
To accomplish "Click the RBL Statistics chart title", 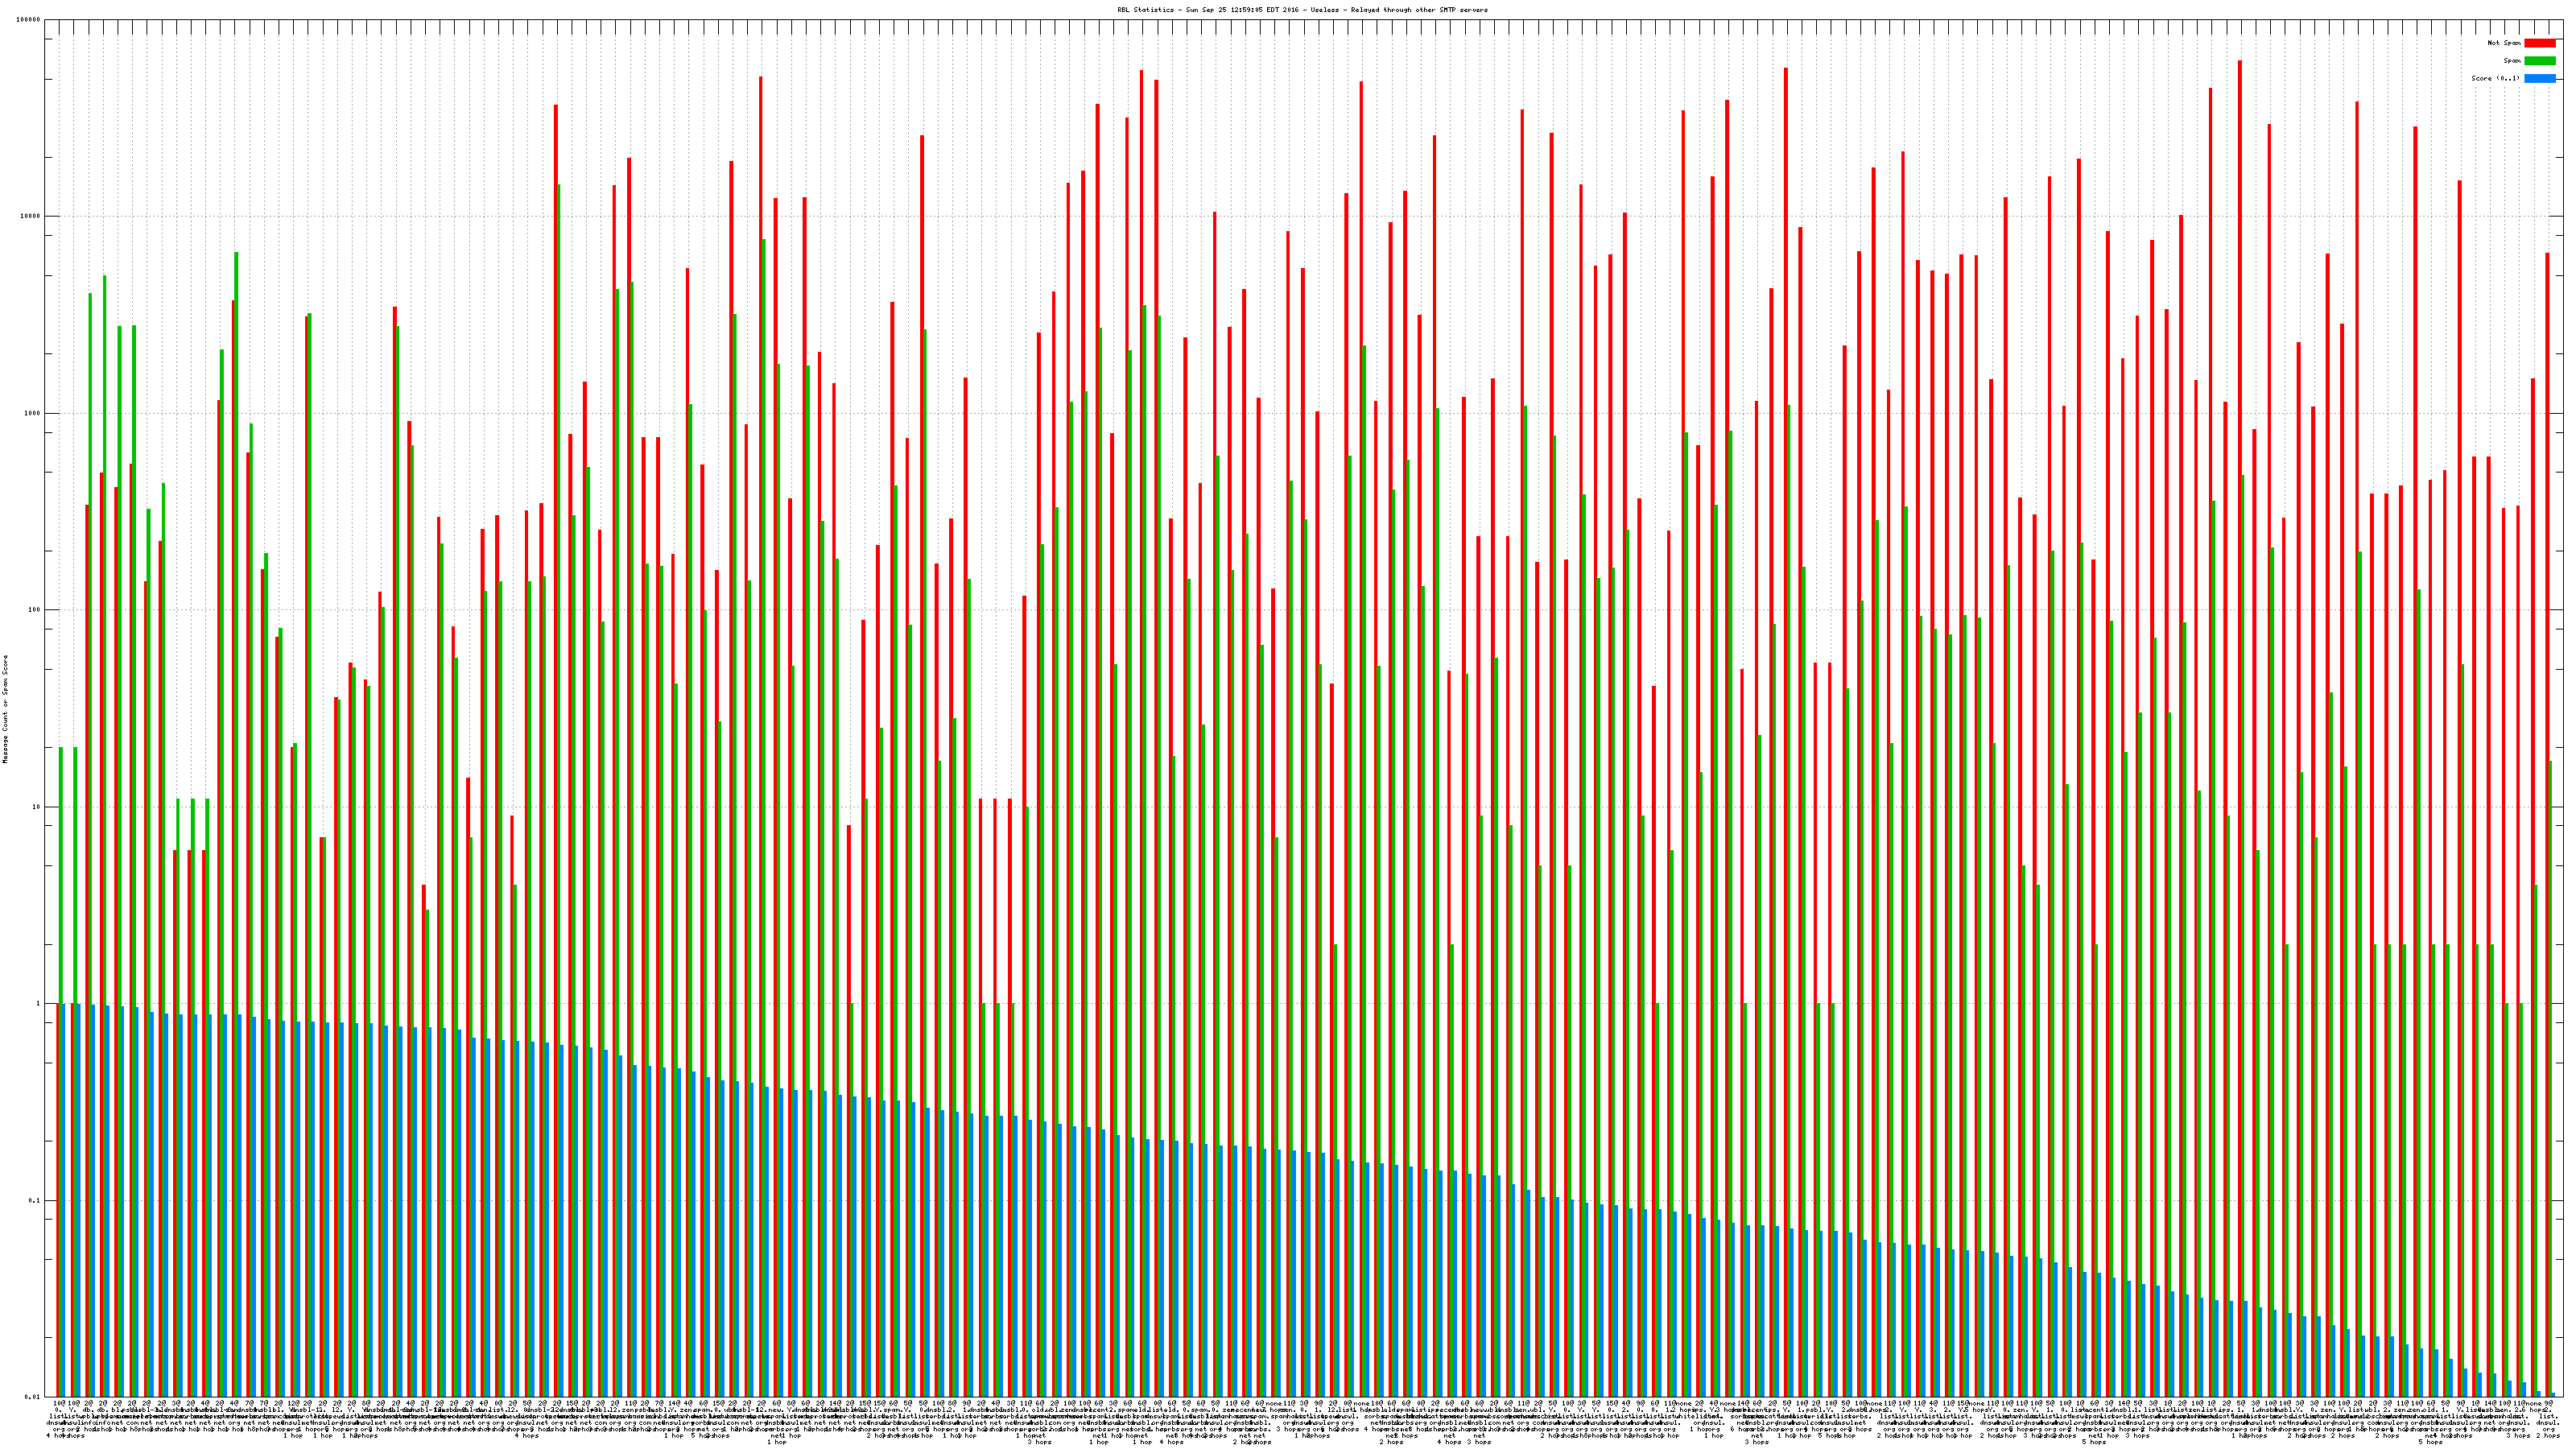I will click(x=1302, y=10).
